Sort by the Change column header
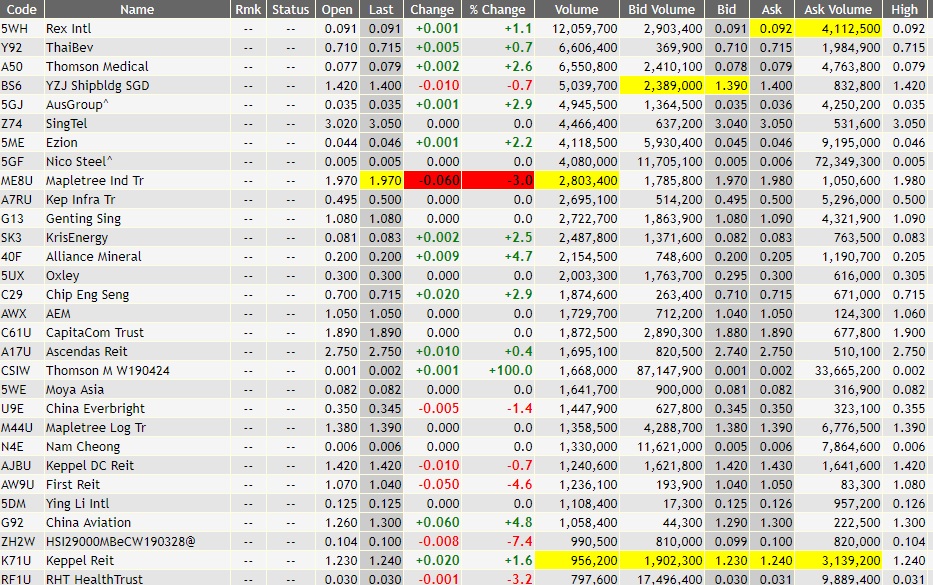 click(x=432, y=9)
